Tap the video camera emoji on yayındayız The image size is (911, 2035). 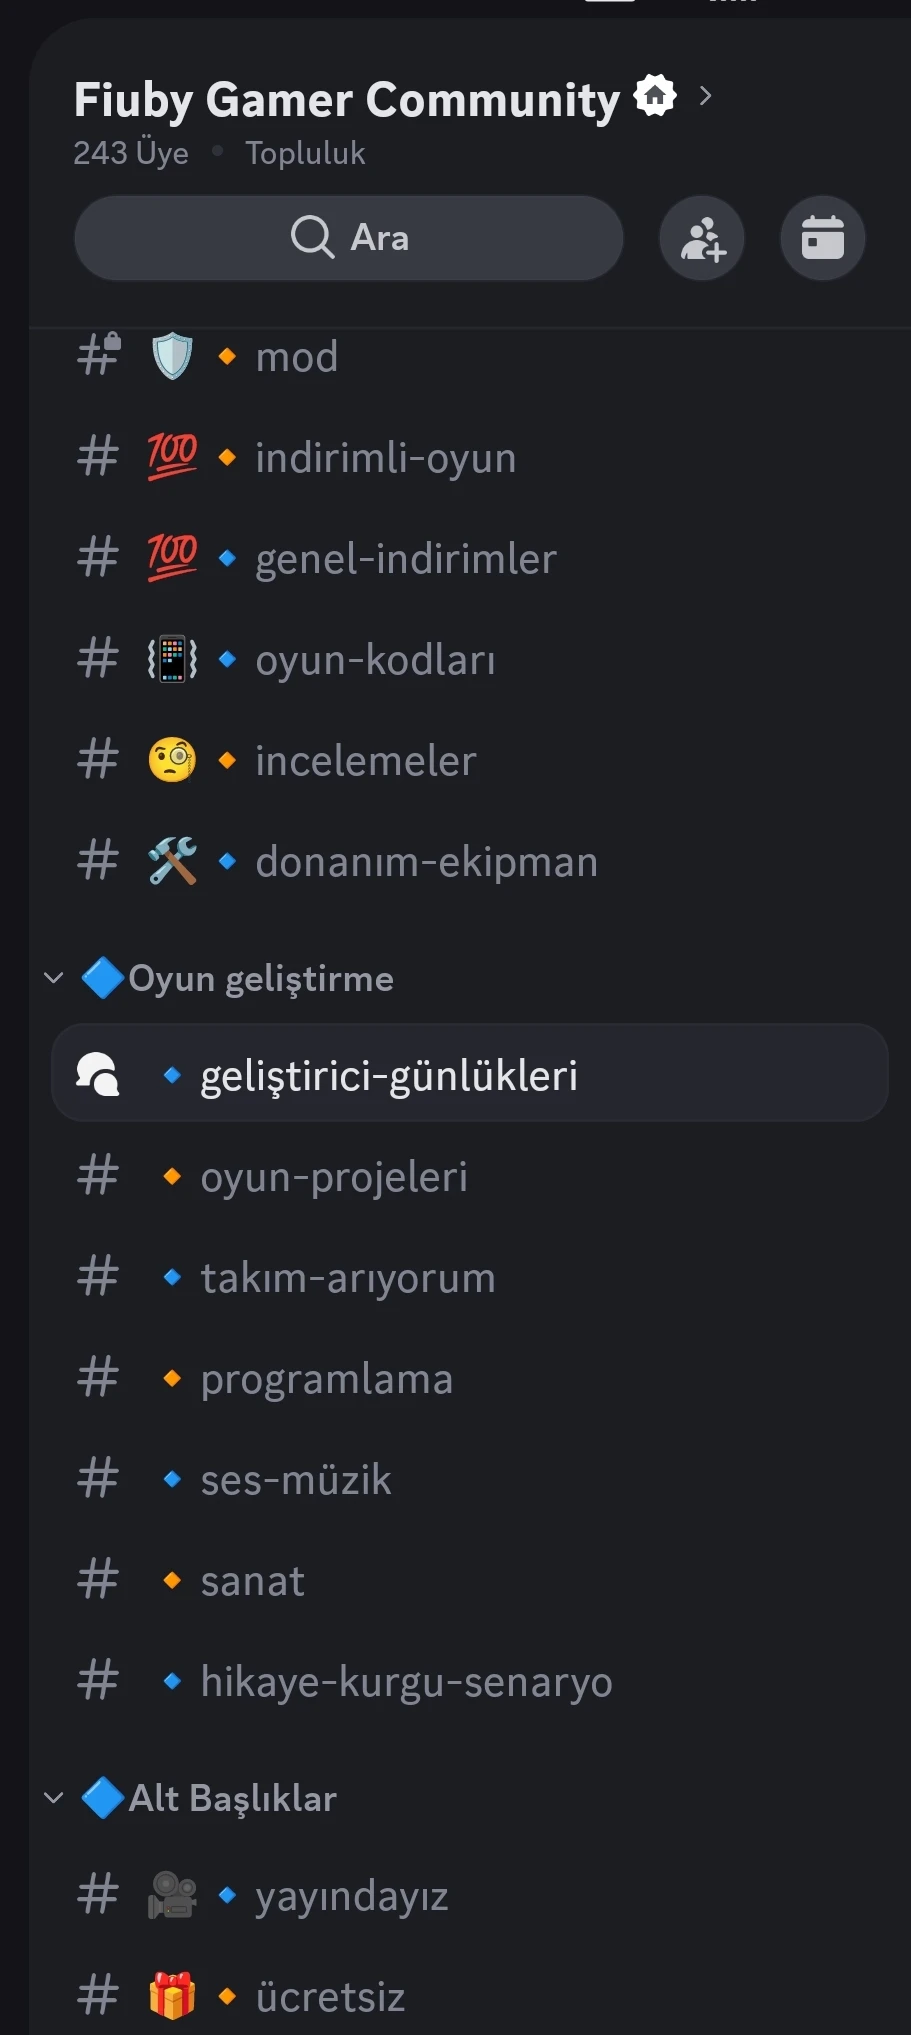pyautogui.click(x=172, y=1895)
